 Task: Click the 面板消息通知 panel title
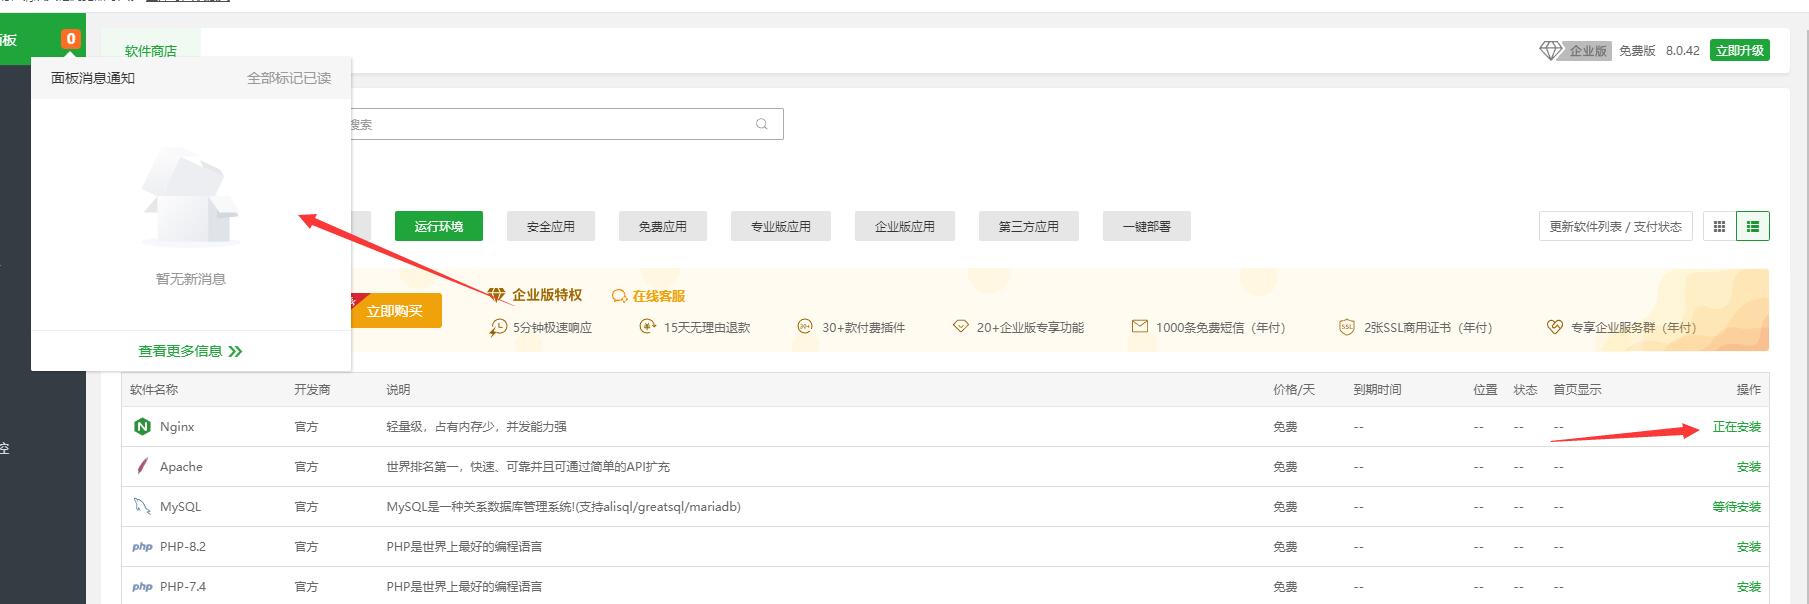(93, 78)
